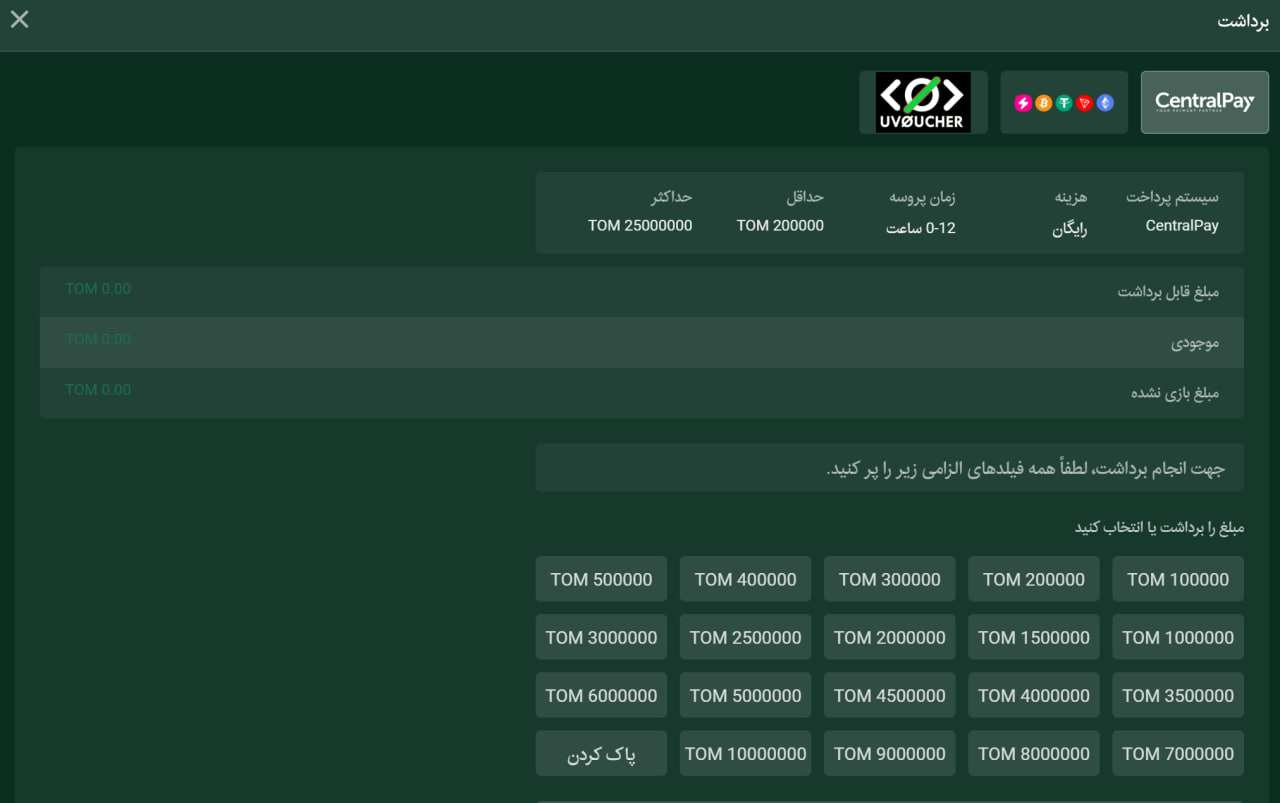Choose TOM 2500000 amount button
This screenshot has height=803, width=1280.
click(x=745, y=637)
